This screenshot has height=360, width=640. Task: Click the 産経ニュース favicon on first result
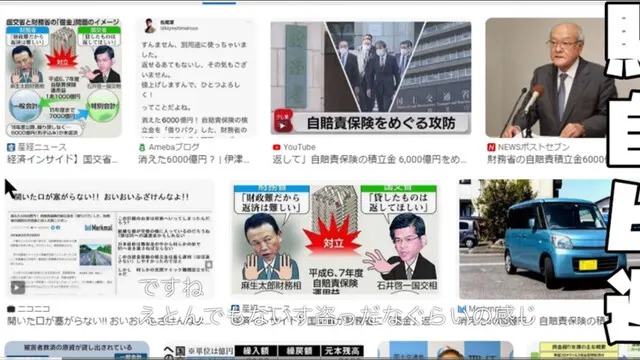pos(11,147)
